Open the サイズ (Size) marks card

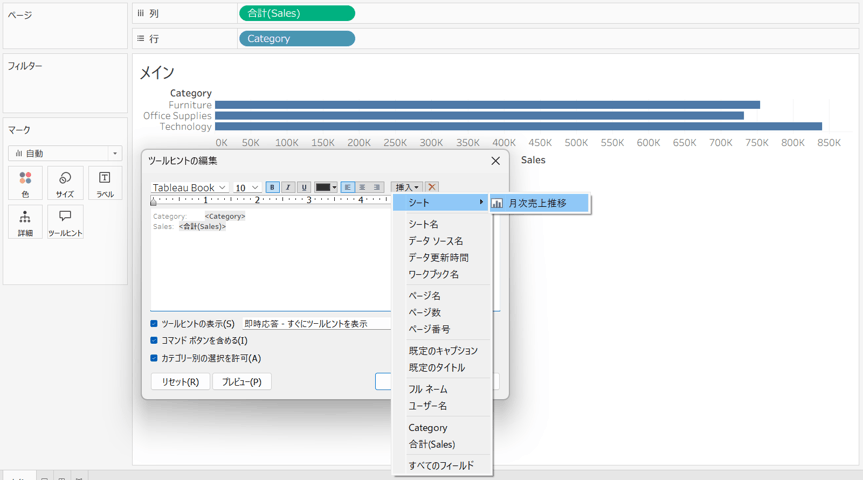65,183
